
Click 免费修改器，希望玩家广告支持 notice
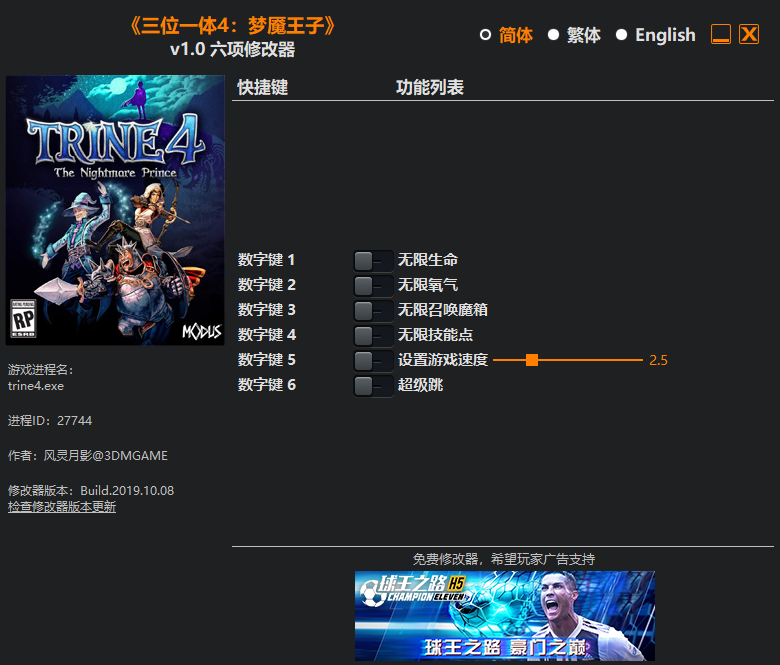click(x=503, y=559)
